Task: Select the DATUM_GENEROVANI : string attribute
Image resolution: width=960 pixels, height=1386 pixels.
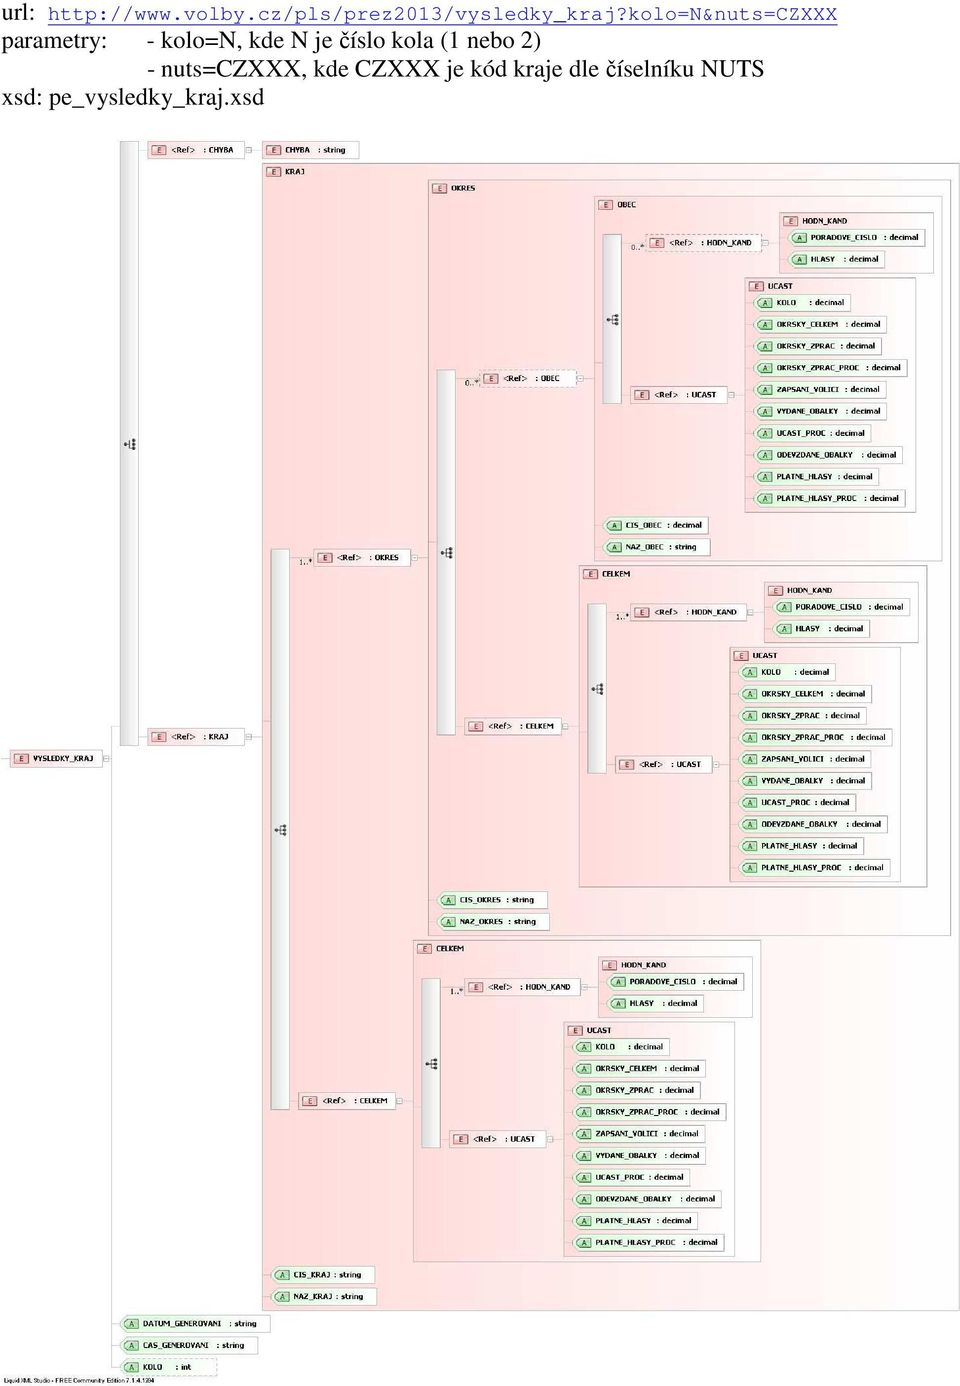Action: pos(194,1324)
